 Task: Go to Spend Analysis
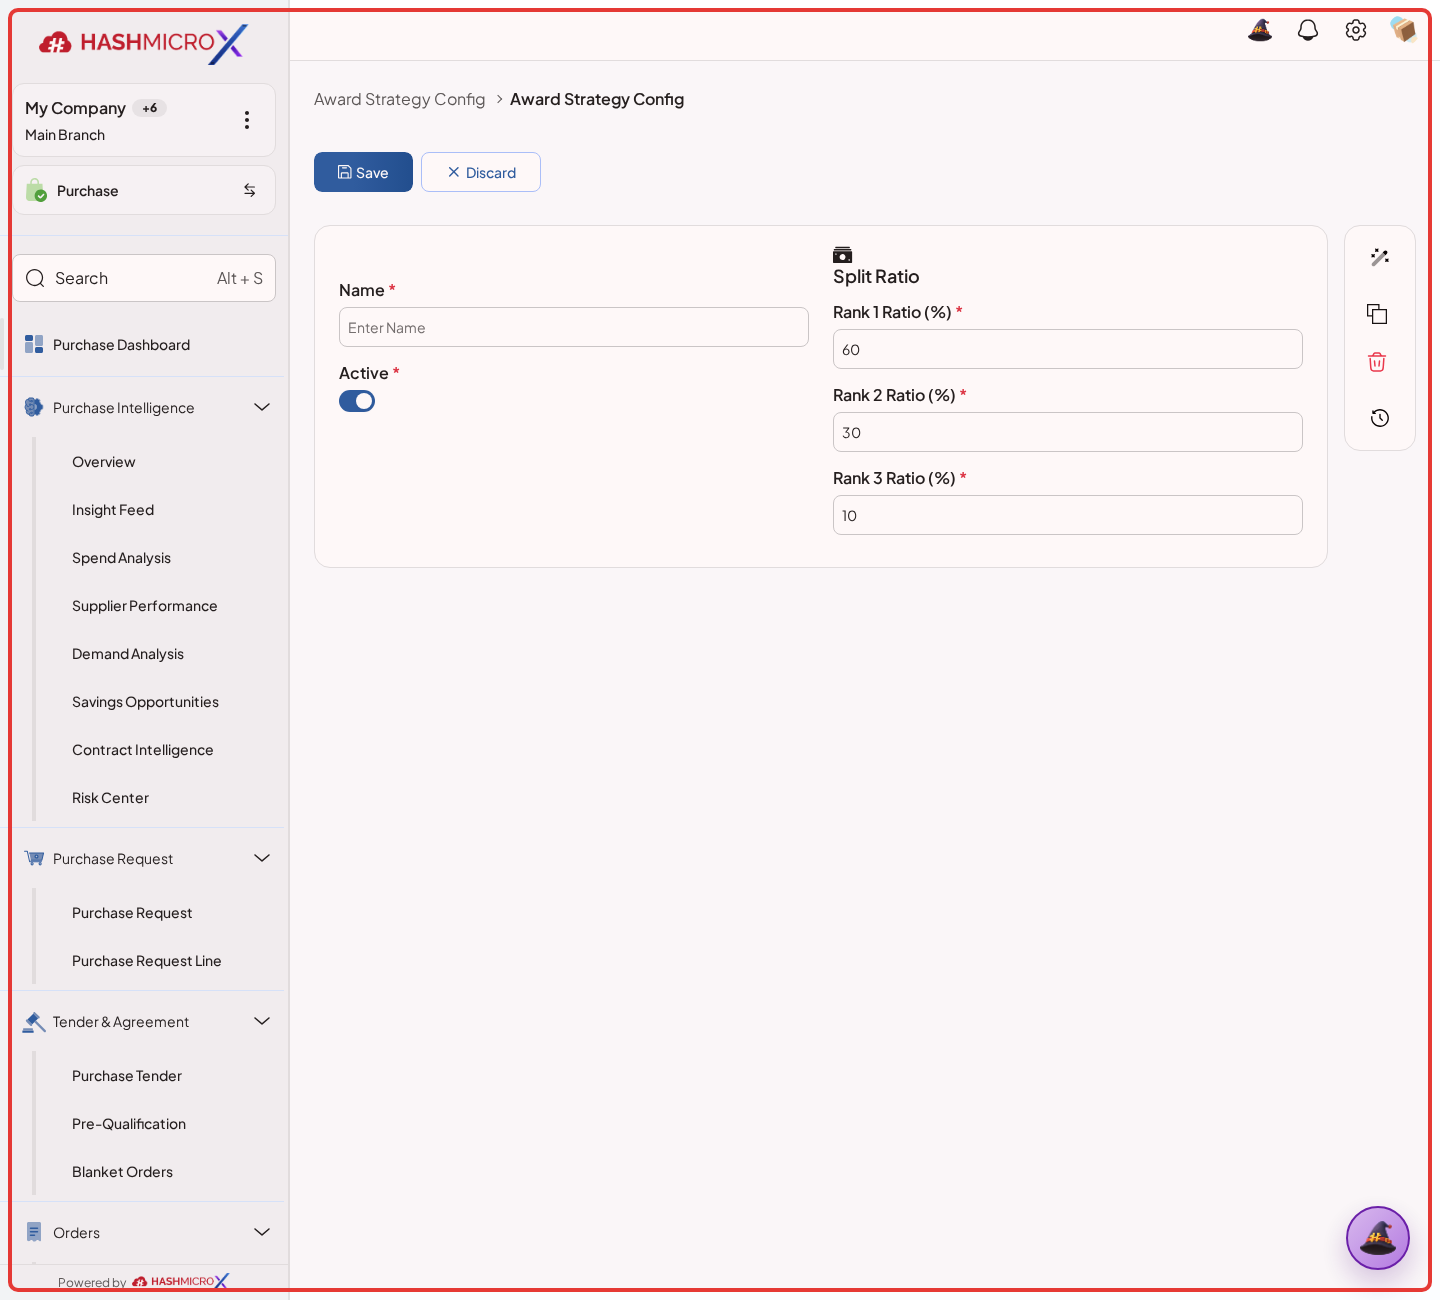[x=121, y=558]
